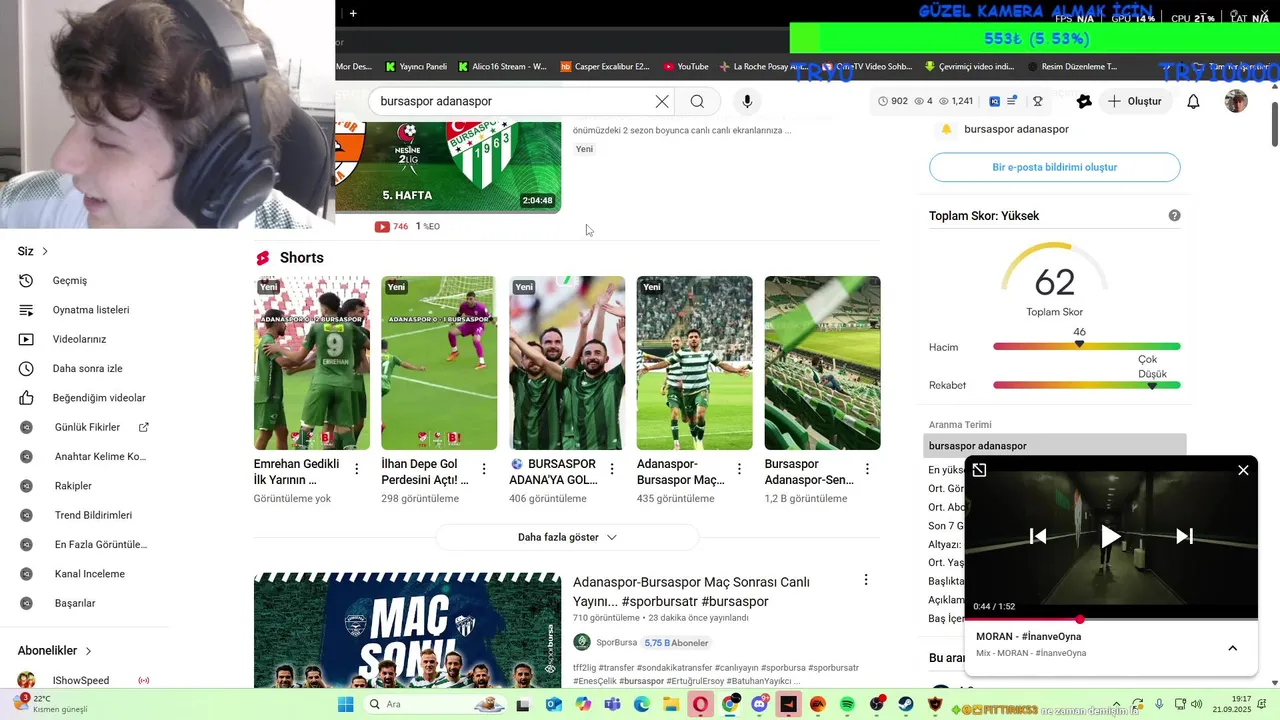This screenshot has width=1280, height=720.
Task: Open the black star-shaped extension icon
Action: coord(1084,101)
